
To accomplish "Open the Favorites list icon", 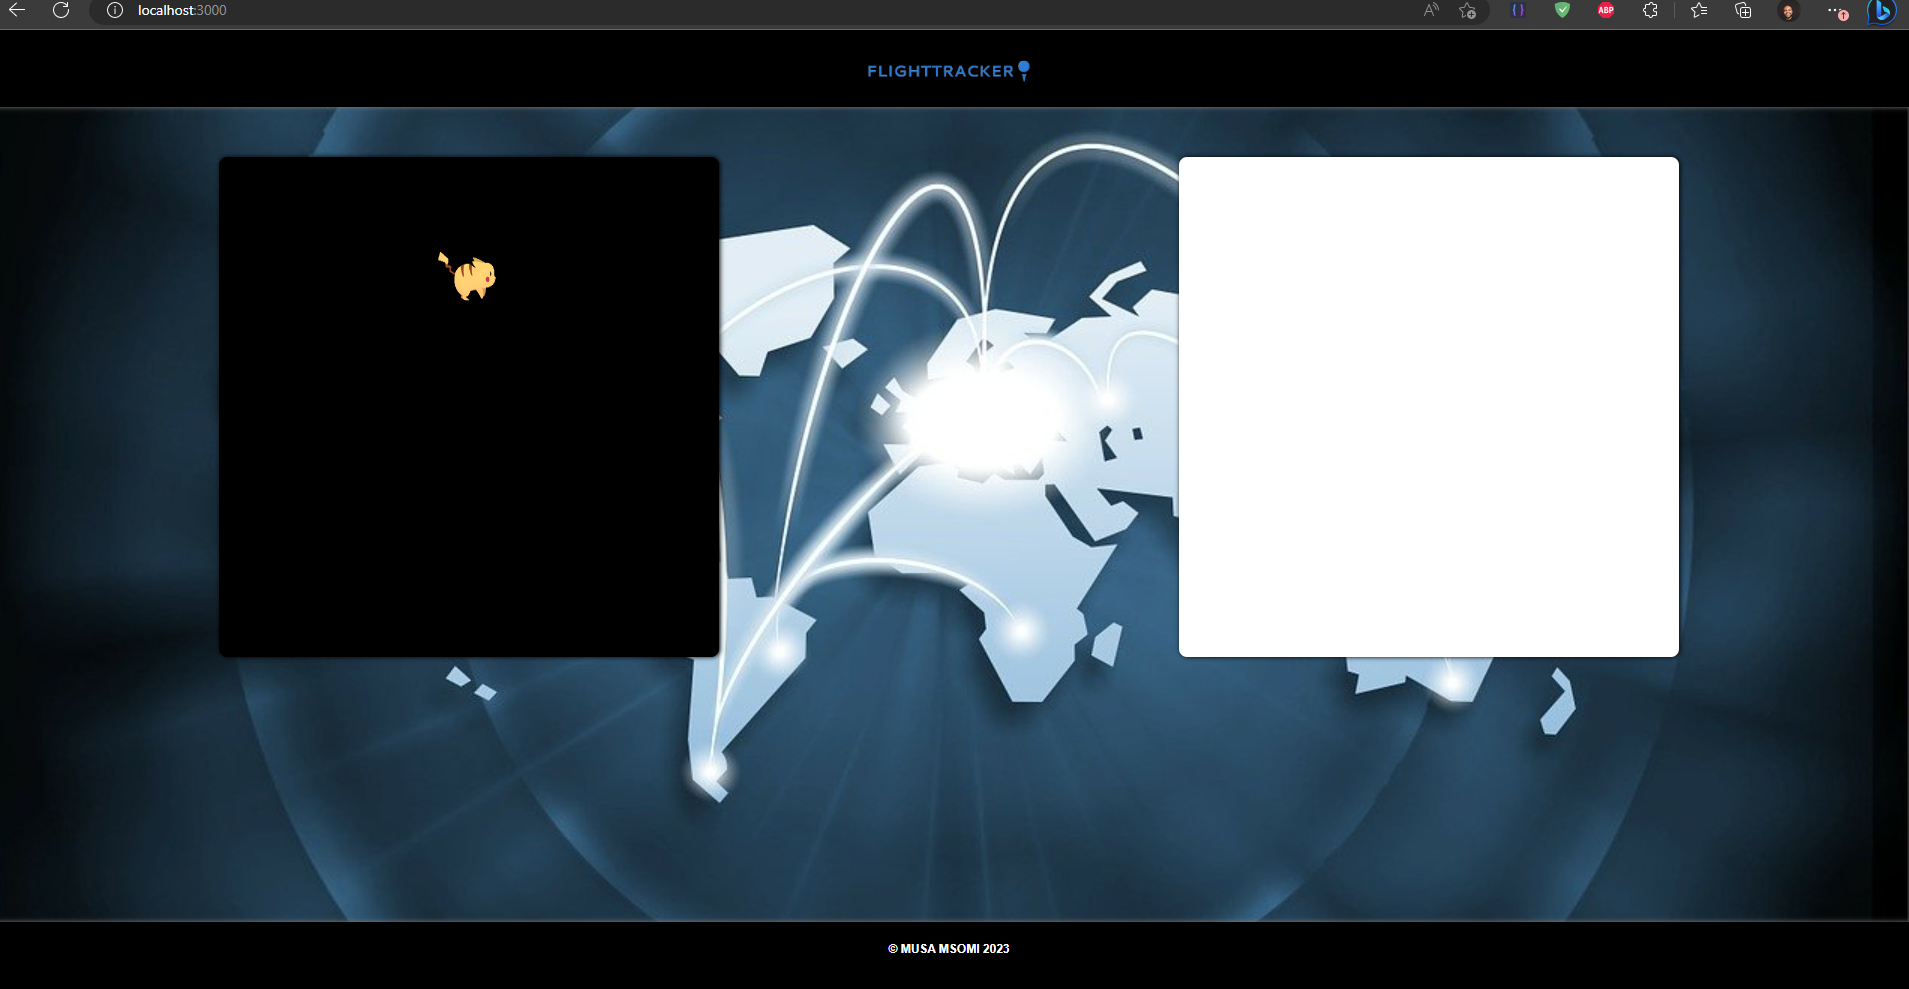I will click(x=1698, y=10).
